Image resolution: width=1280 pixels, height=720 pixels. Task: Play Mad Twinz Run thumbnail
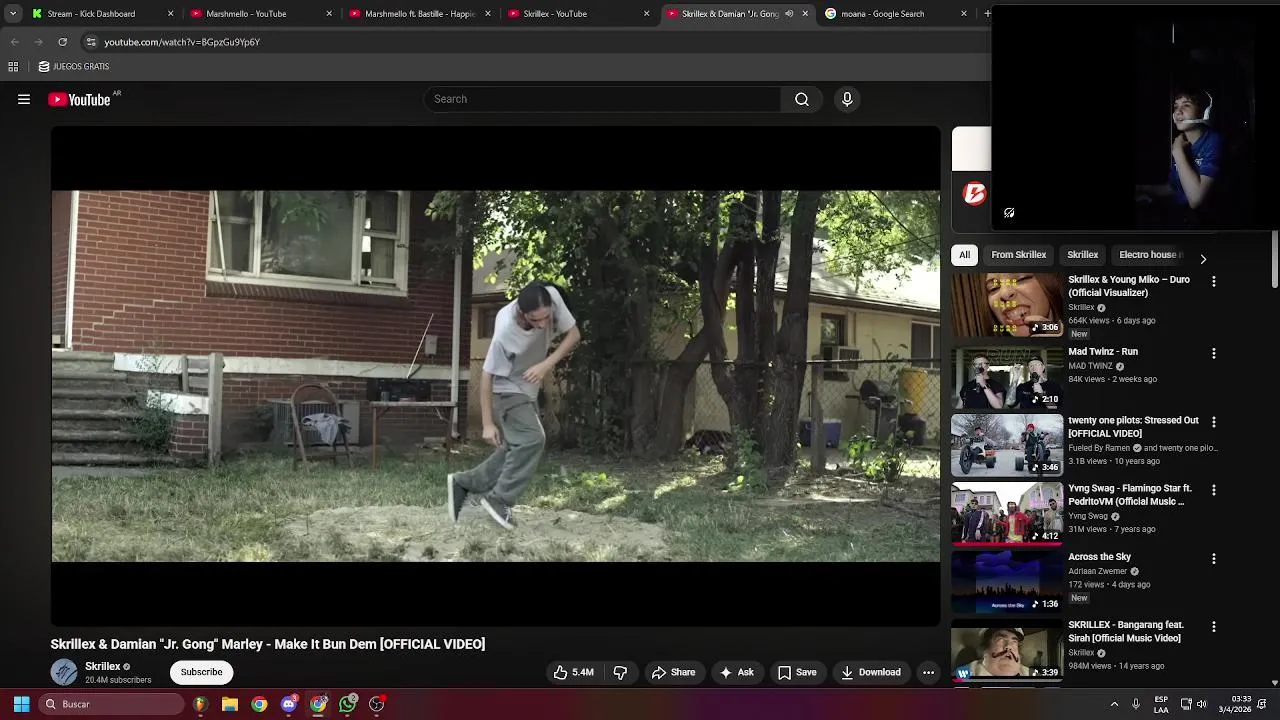[x=1007, y=377]
